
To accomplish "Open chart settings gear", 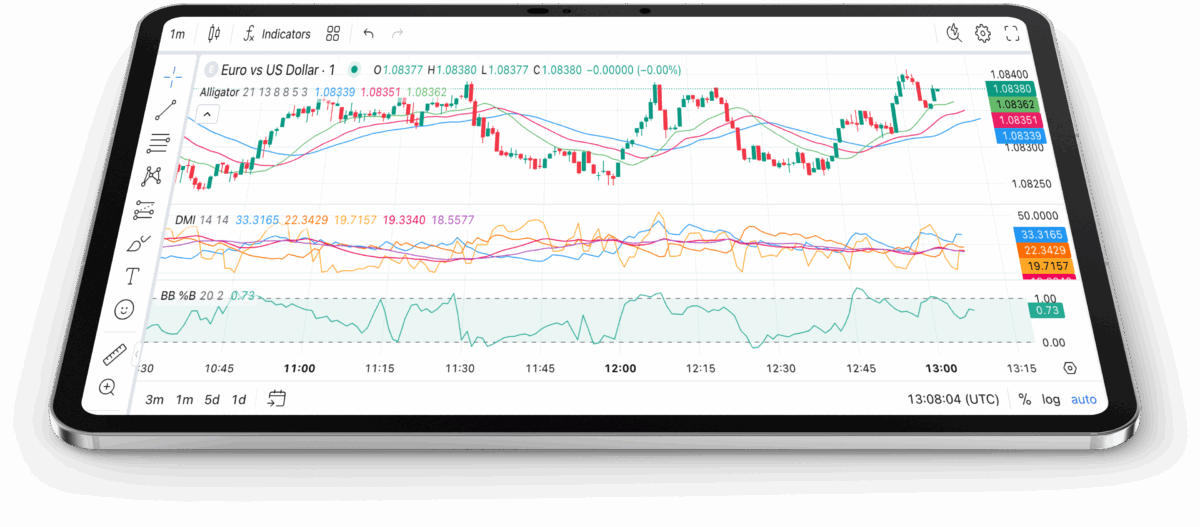I will 983,33.
